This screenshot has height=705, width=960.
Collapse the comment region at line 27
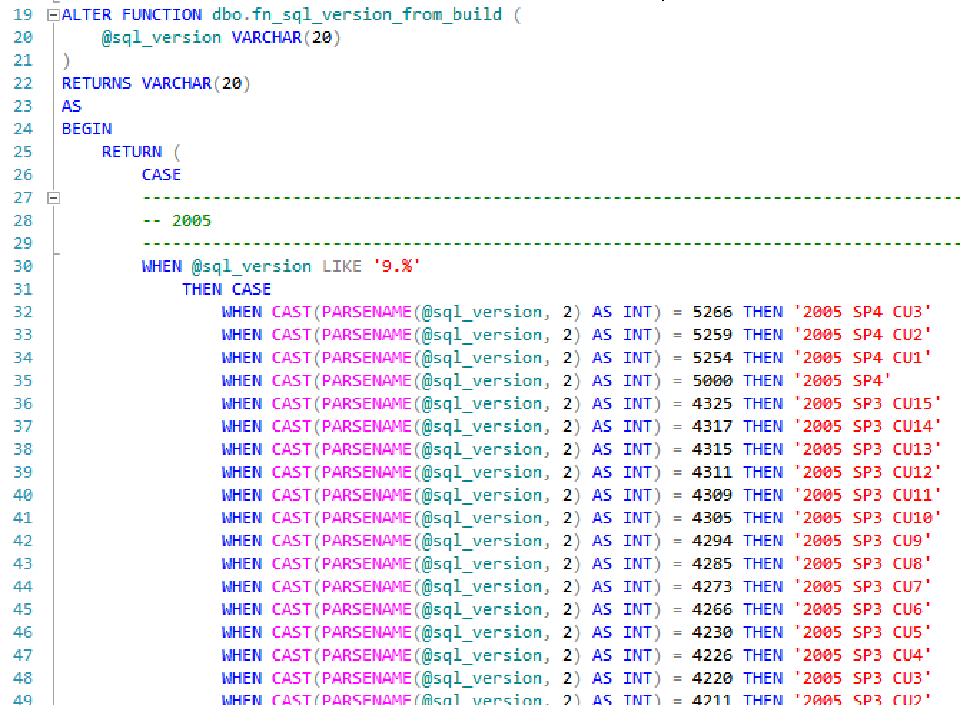point(53,198)
